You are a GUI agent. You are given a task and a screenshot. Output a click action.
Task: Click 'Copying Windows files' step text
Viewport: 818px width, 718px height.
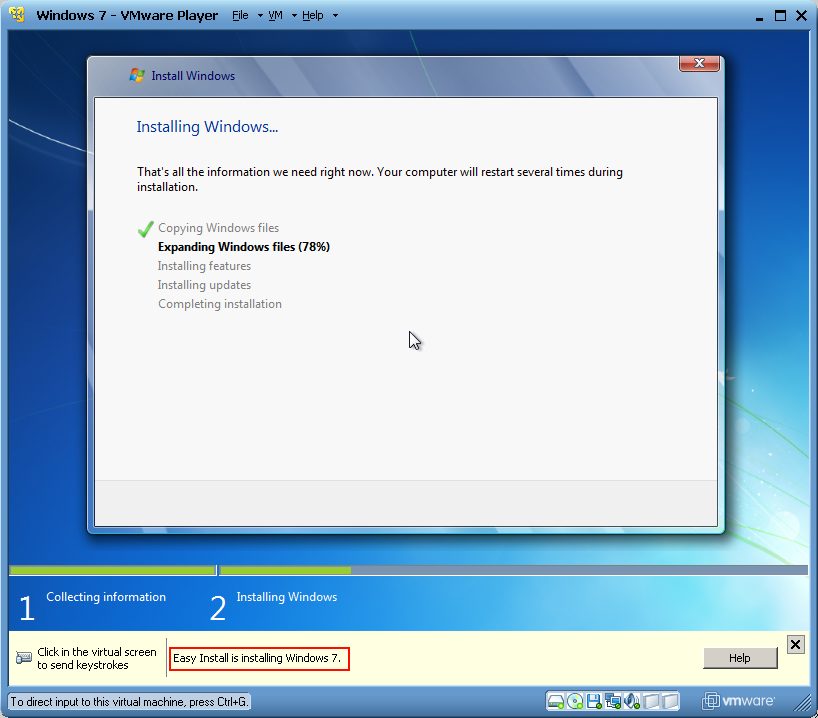[218, 228]
